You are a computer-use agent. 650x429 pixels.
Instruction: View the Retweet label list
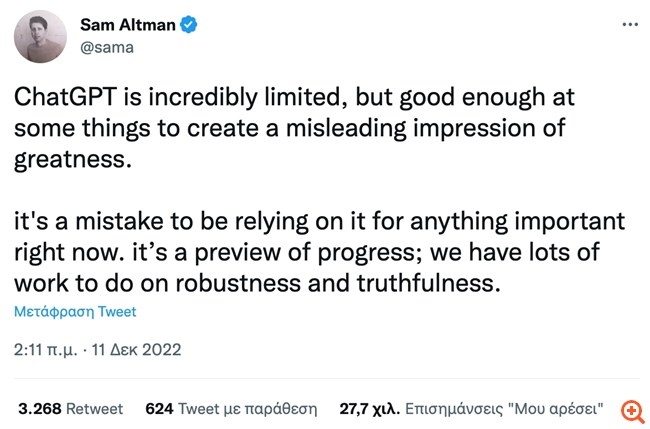(x=95, y=409)
